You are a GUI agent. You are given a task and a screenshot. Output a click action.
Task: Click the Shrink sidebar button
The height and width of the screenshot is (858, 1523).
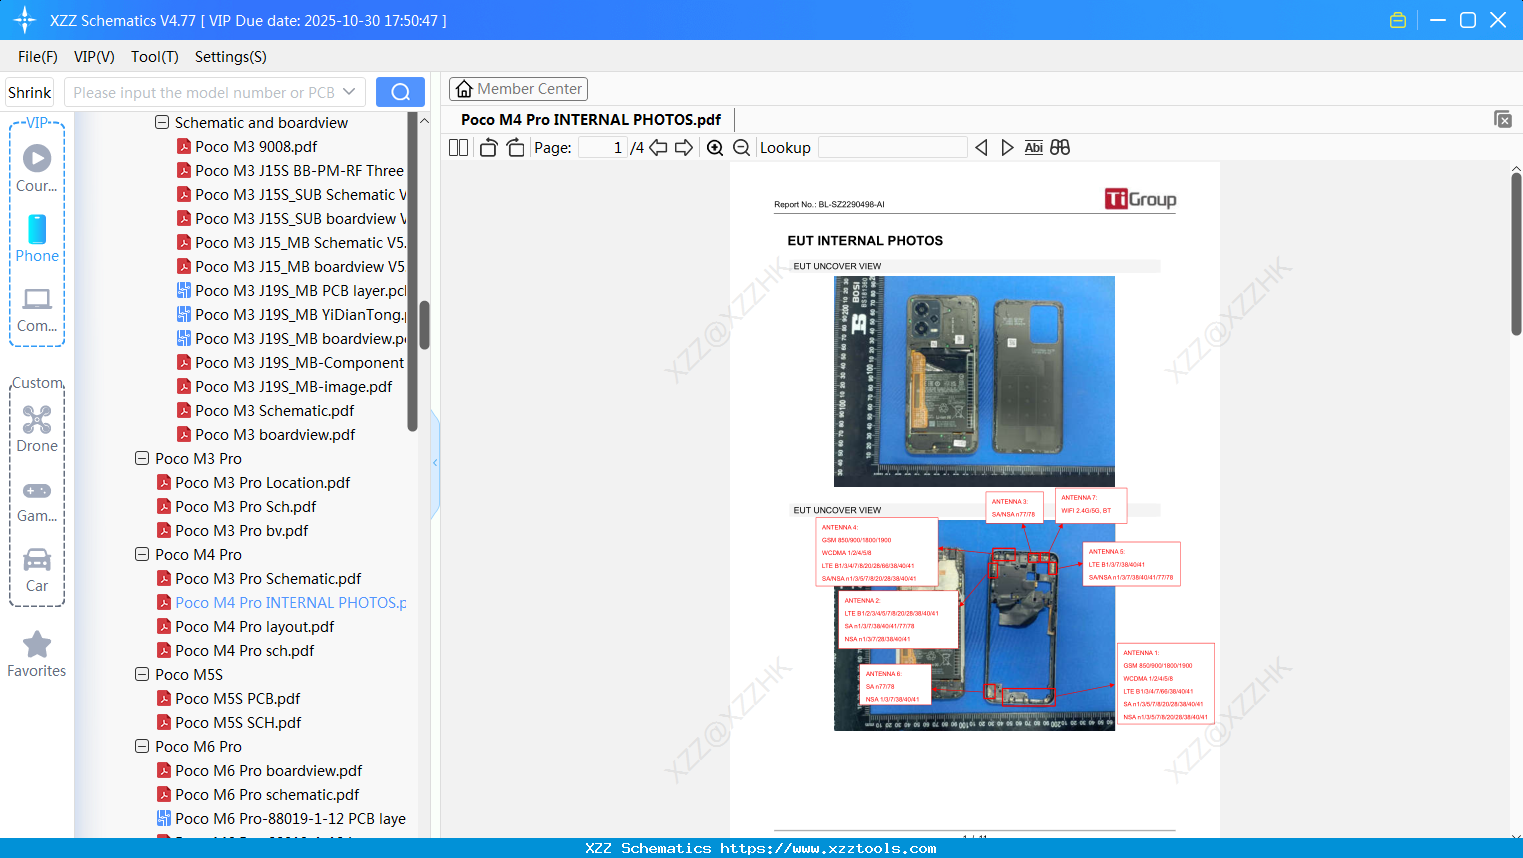tap(28, 91)
